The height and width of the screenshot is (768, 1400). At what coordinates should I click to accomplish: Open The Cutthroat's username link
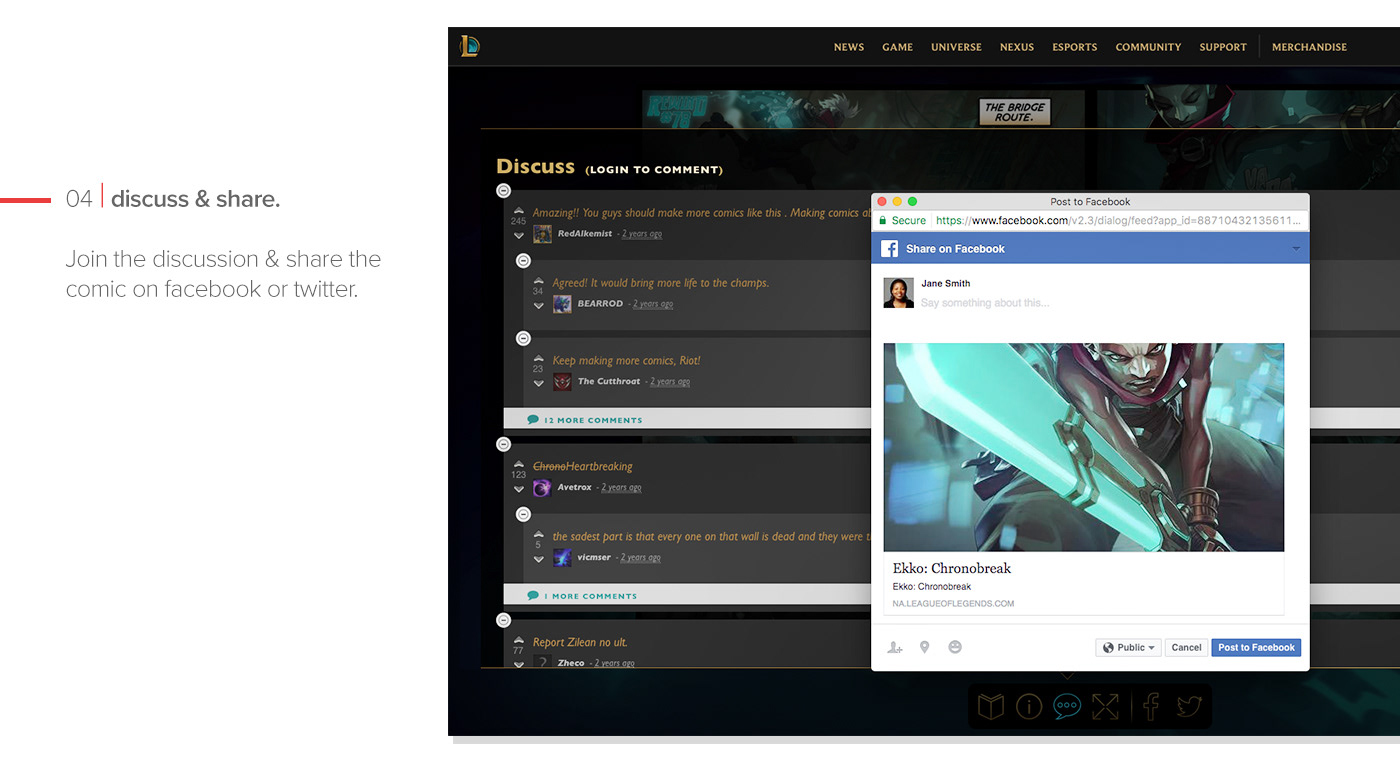[x=609, y=382]
